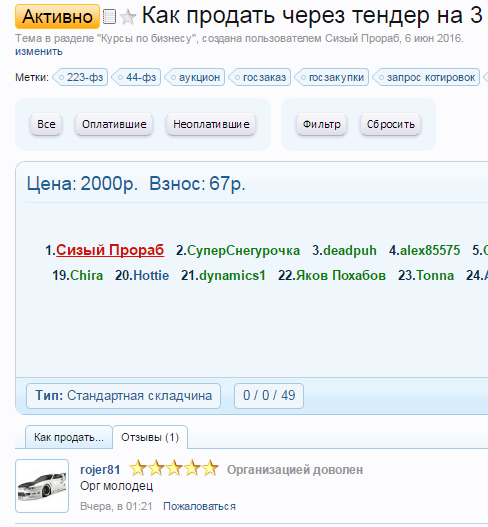Tick the checkbox beside the Активно badge
The image size is (488, 527).
pos(109,16)
